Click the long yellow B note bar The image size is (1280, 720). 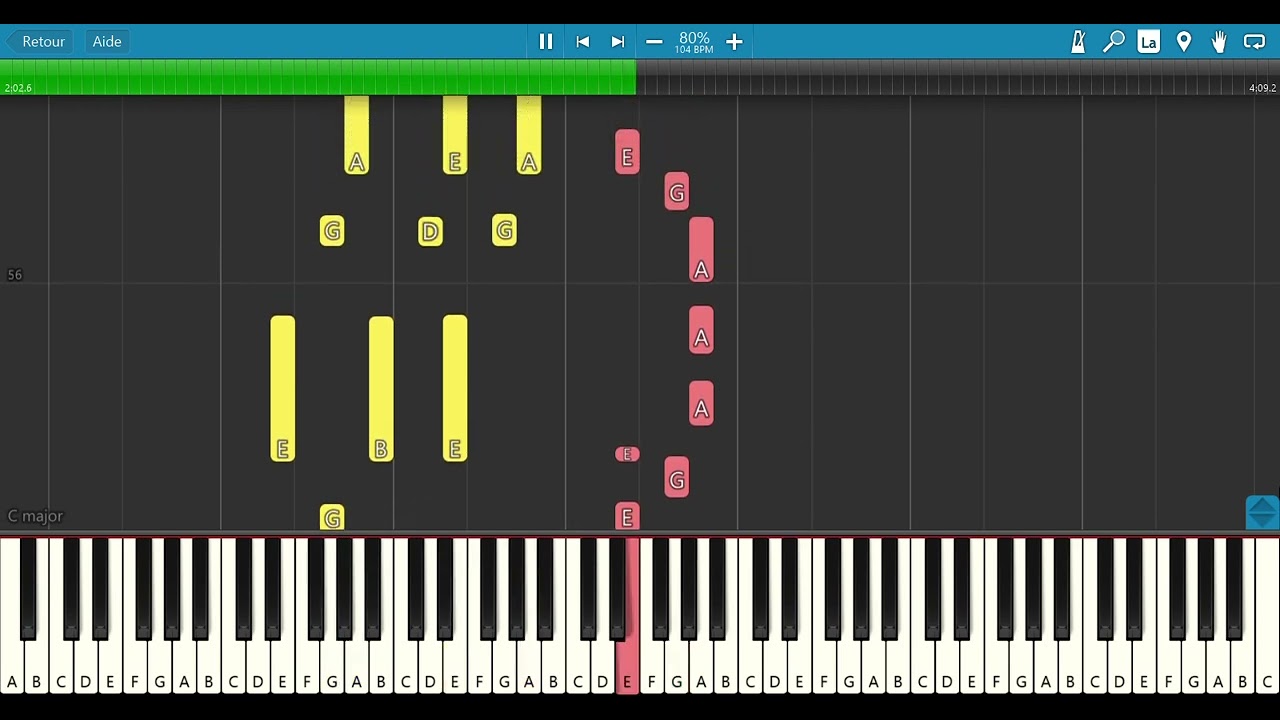point(381,389)
